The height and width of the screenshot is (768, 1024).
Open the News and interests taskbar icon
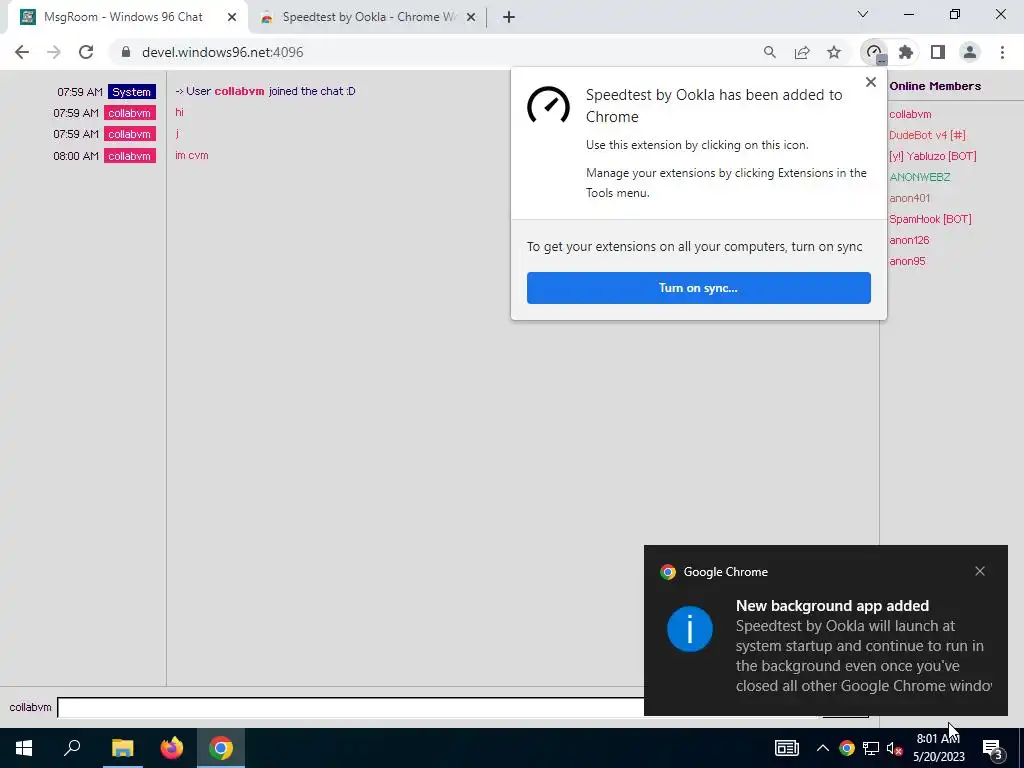tap(787, 748)
